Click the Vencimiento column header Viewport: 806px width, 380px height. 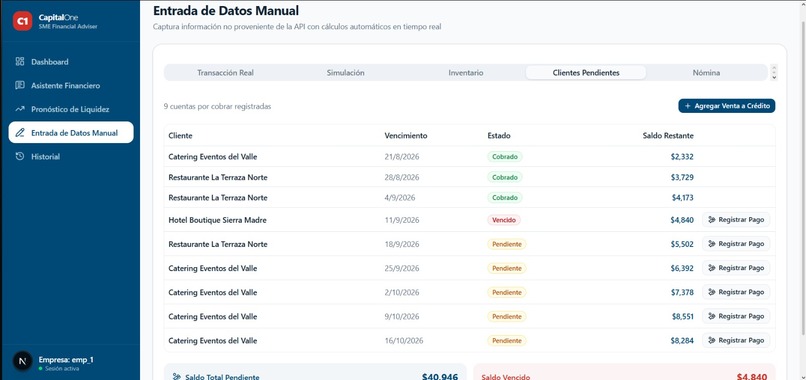406,136
